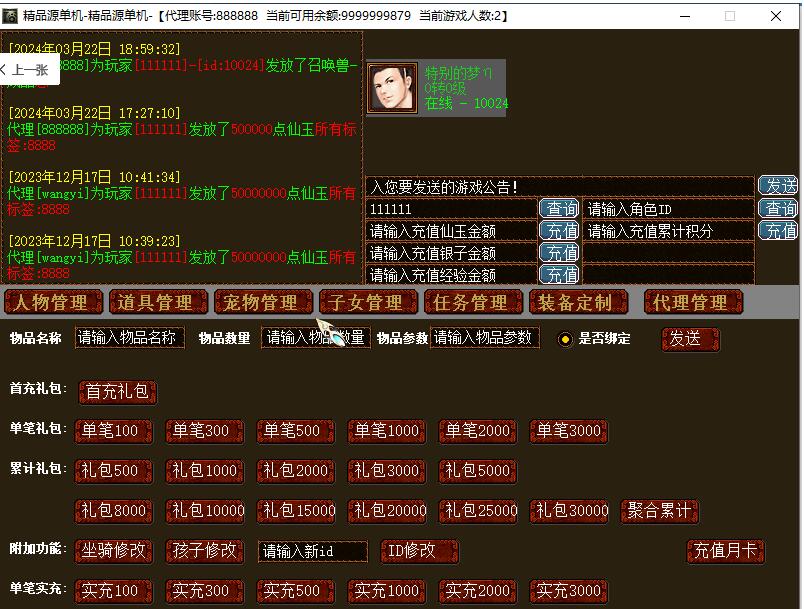This screenshot has height=609, width=804.
Task: Click the 首充礼包 button
Action: coord(118,392)
